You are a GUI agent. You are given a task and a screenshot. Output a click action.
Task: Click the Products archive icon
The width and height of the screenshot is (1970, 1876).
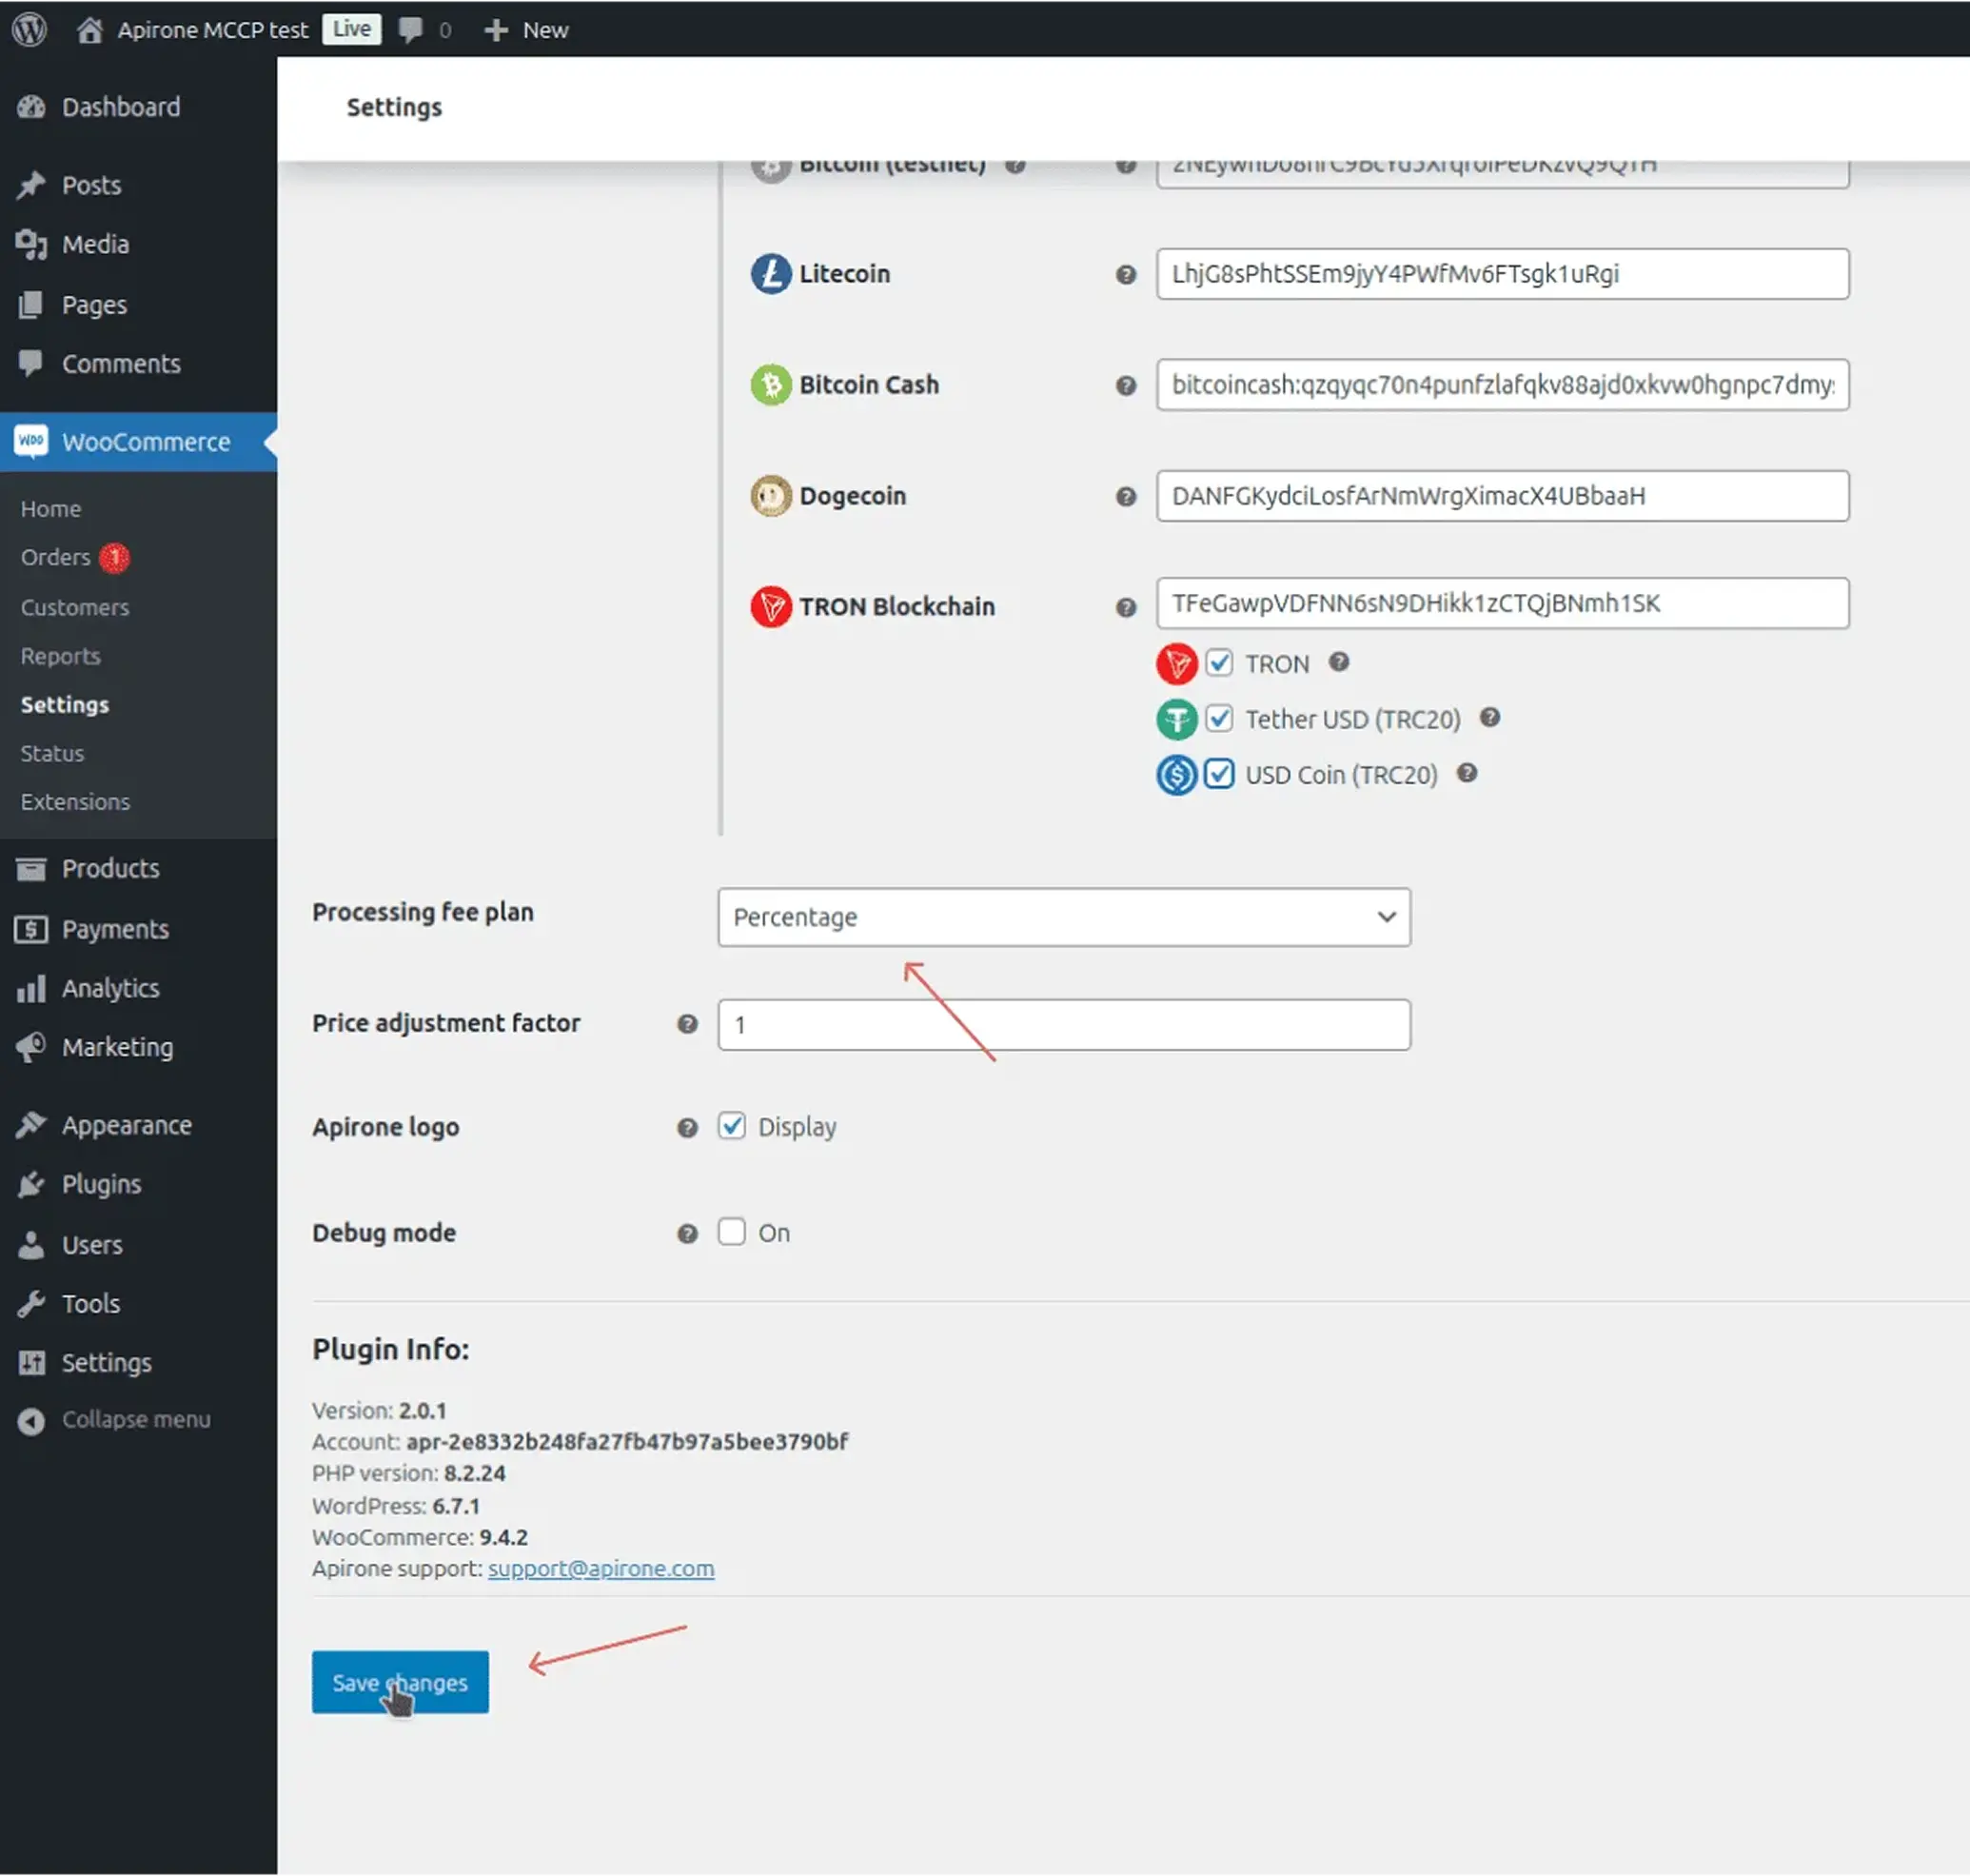[x=31, y=868]
